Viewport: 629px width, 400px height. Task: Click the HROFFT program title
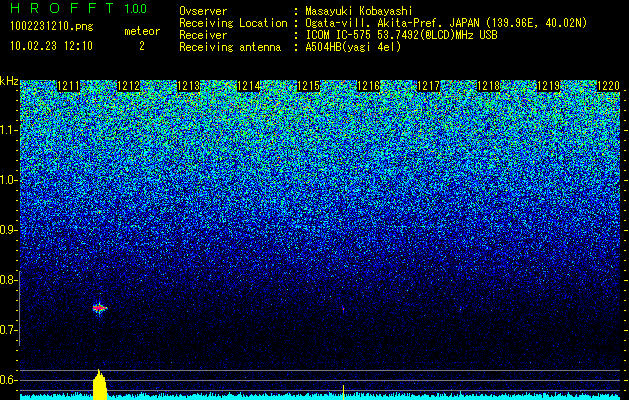[62, 8]
